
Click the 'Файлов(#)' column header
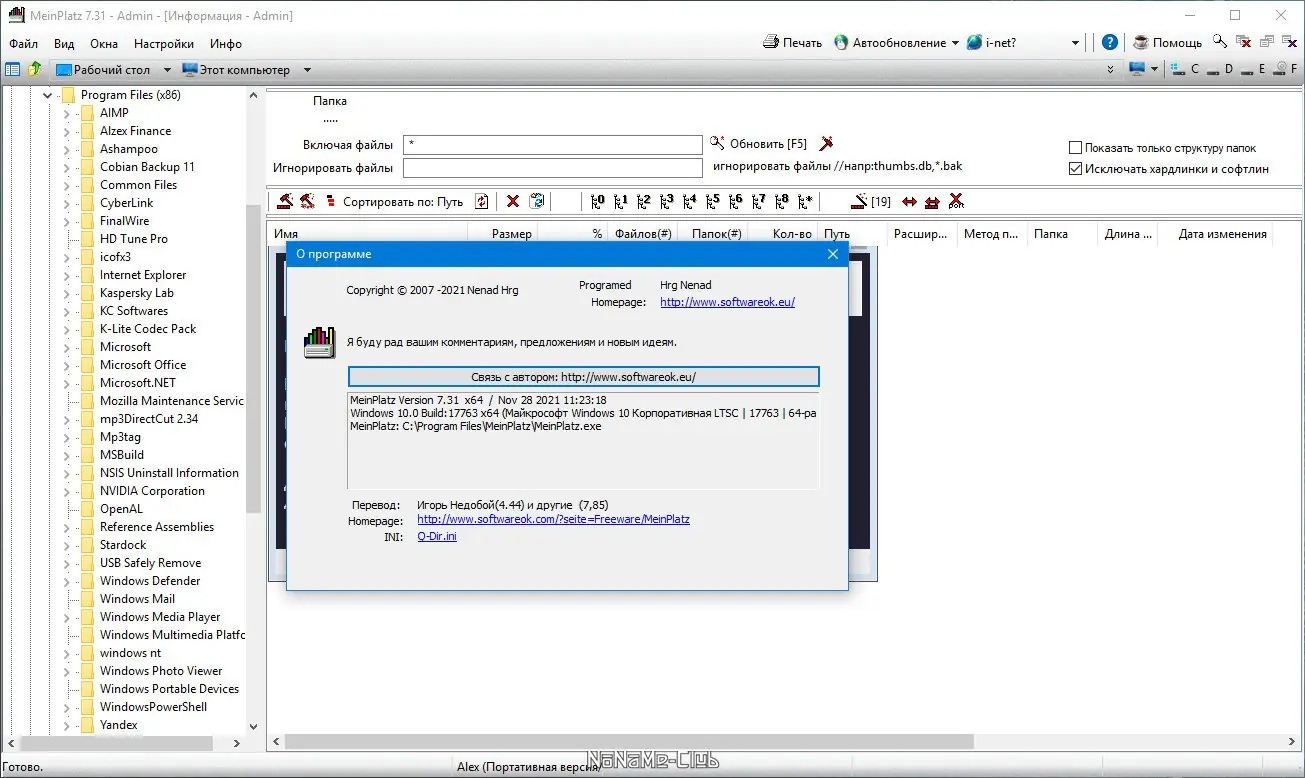(643, 234)
